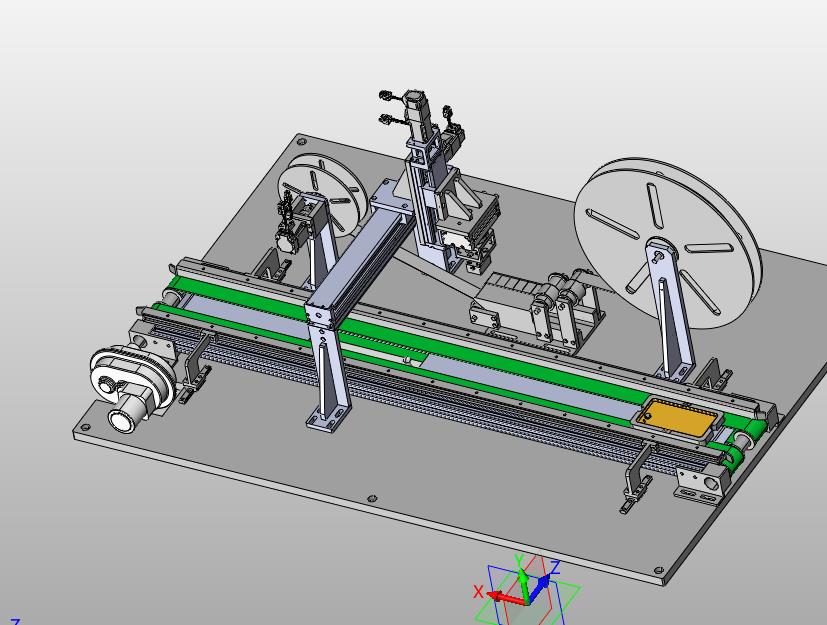827x625 pixels.
Task: Click the green Y axis arrow on the triad
Action: (x=523, y=584)
